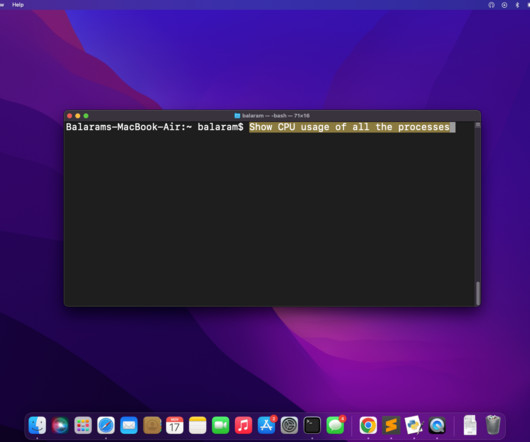
Task: Open the document stack in Dock
Action: [470, 425]
